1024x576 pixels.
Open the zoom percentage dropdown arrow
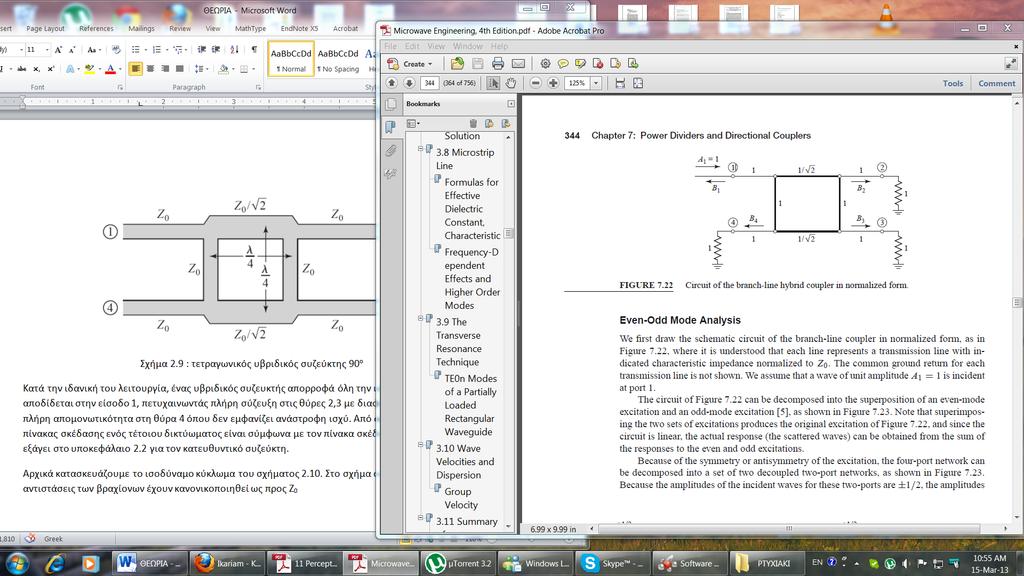point(596,83)
